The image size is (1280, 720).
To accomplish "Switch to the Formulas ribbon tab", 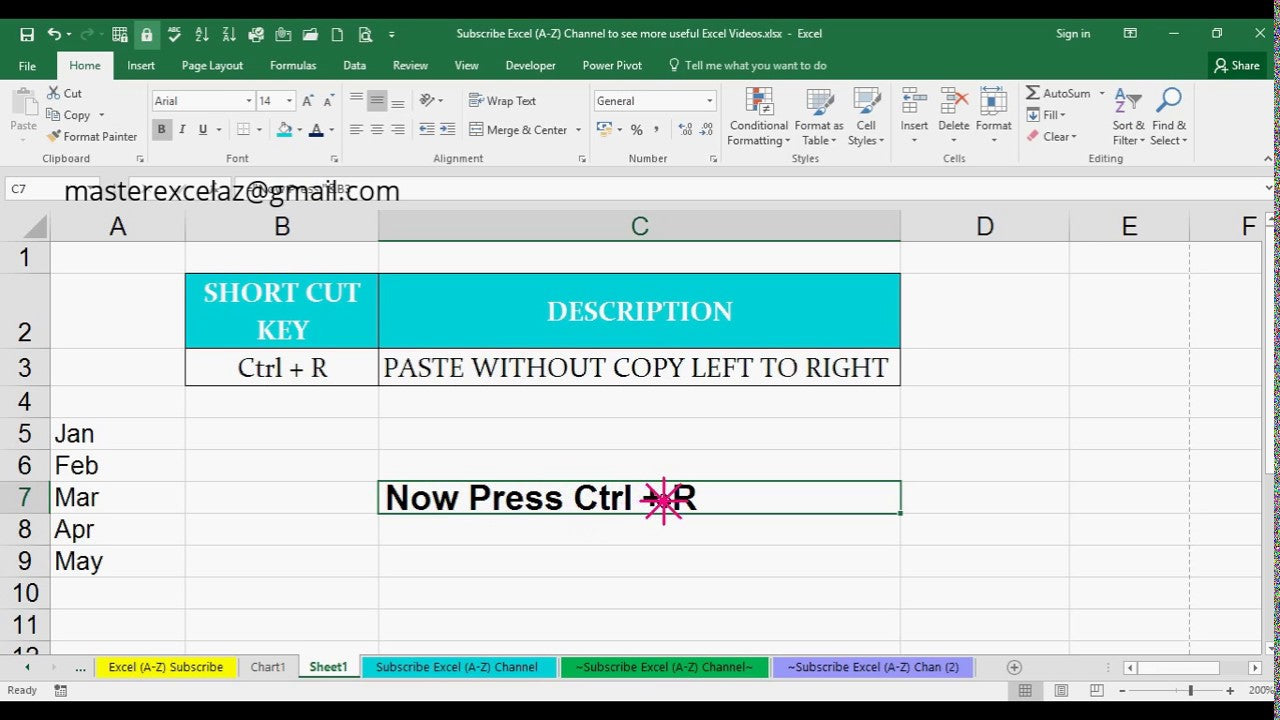I will click(x=292, y=65).
